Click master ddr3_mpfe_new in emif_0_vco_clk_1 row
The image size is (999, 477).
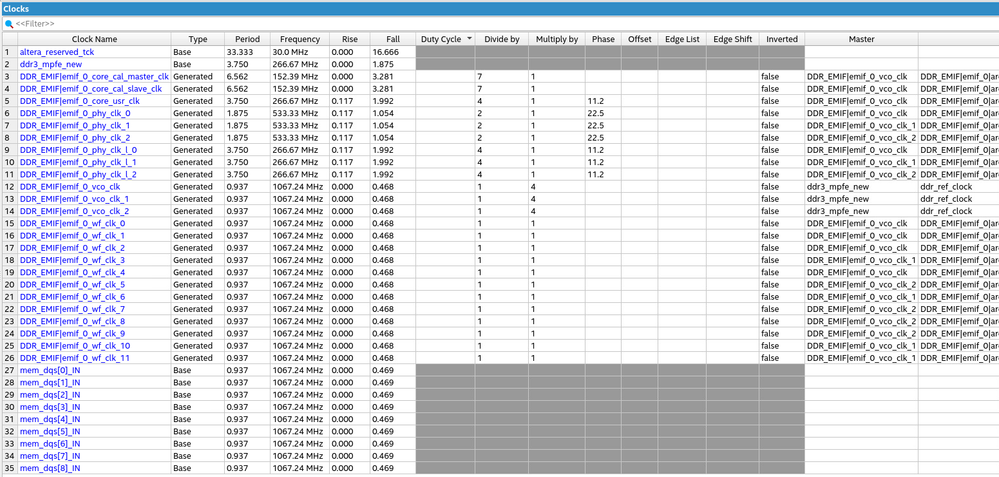[x=861, y=199]
